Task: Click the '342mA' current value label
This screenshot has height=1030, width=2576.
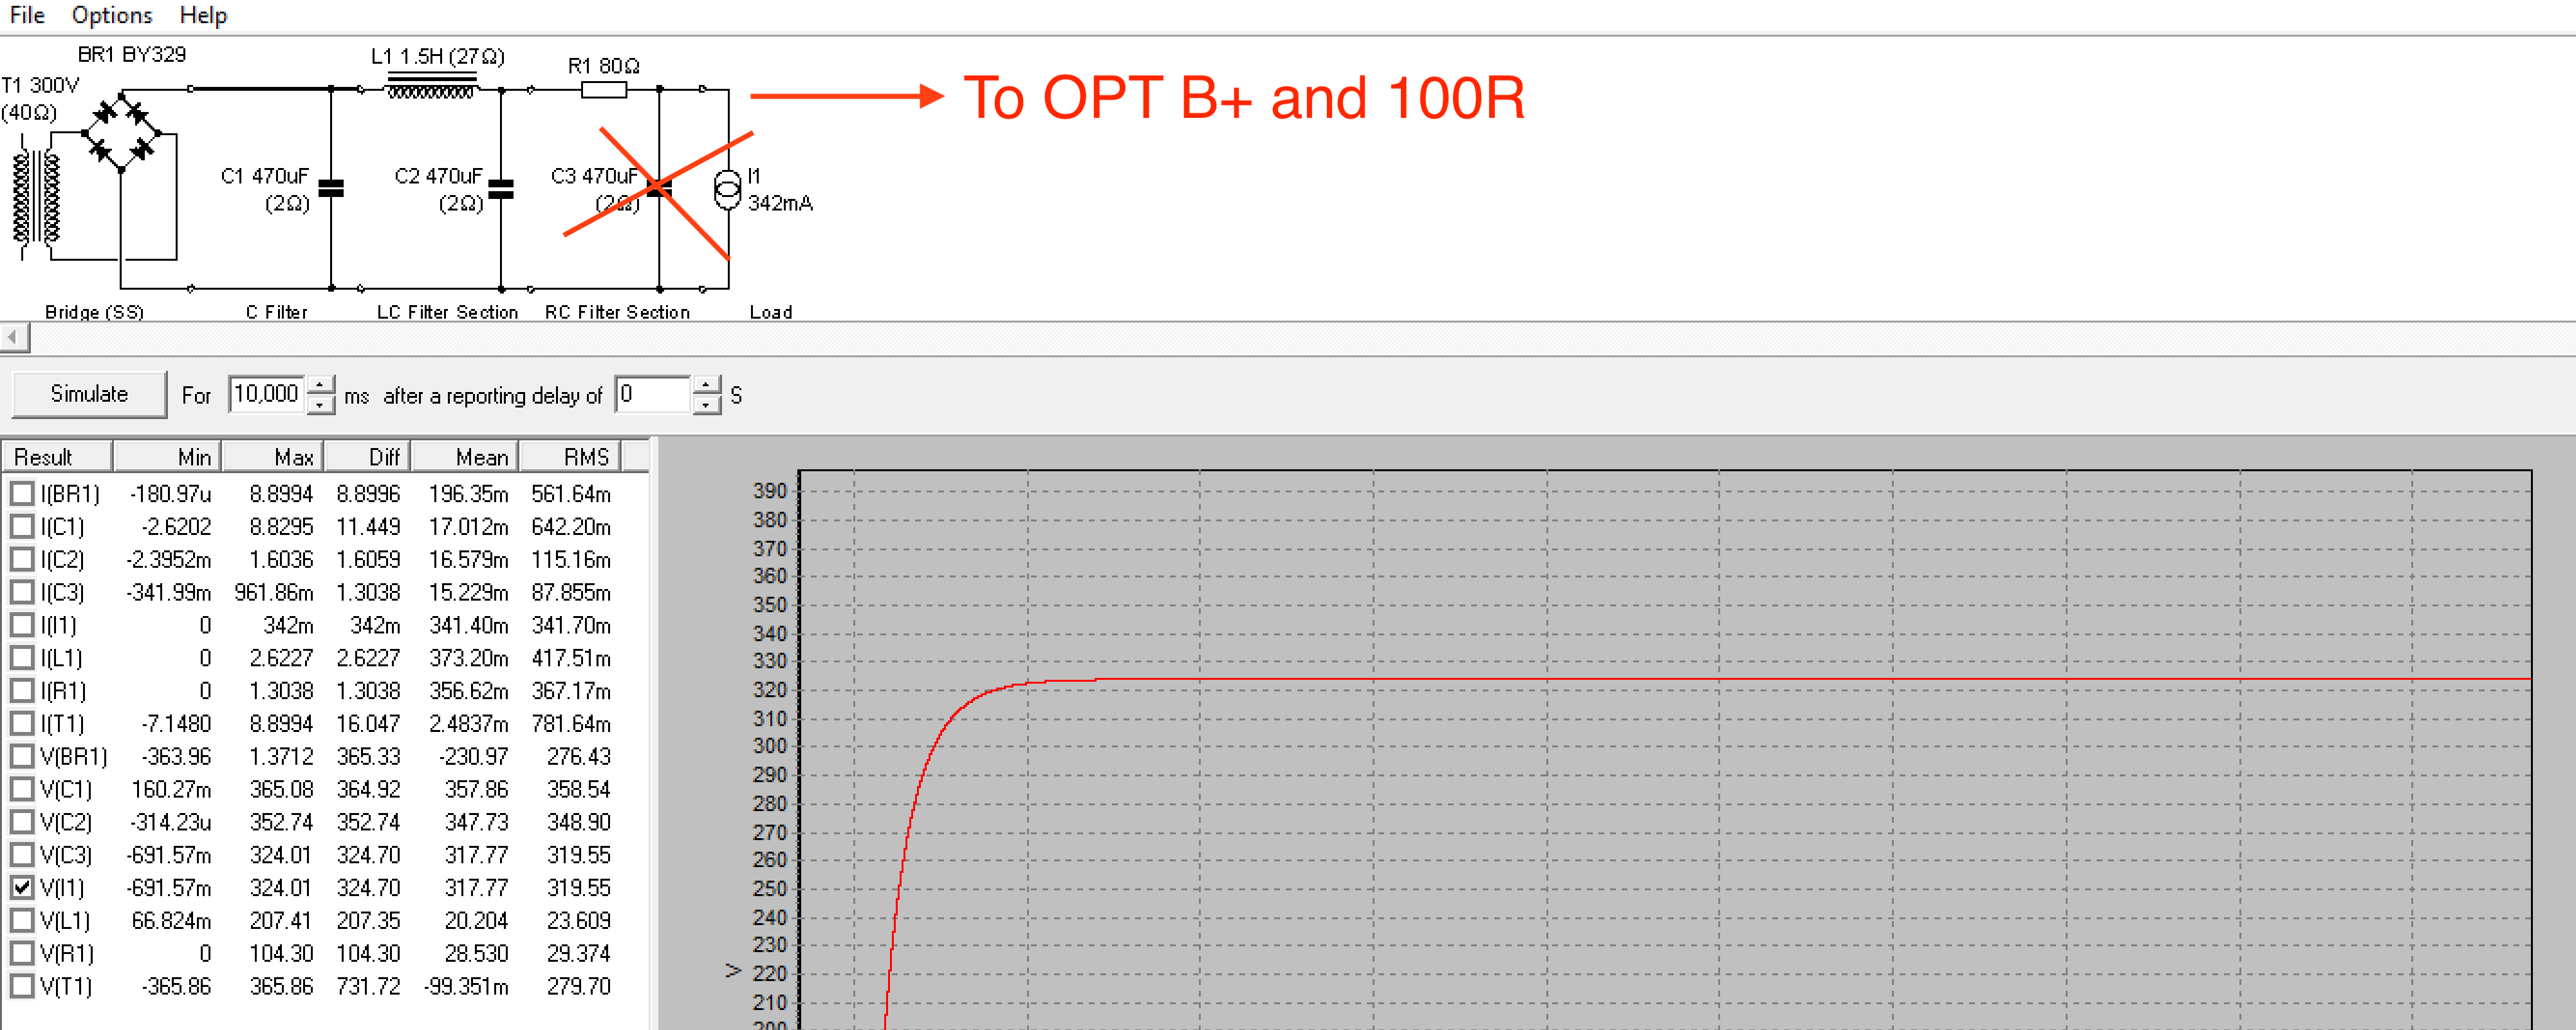Action: [780, 203]
